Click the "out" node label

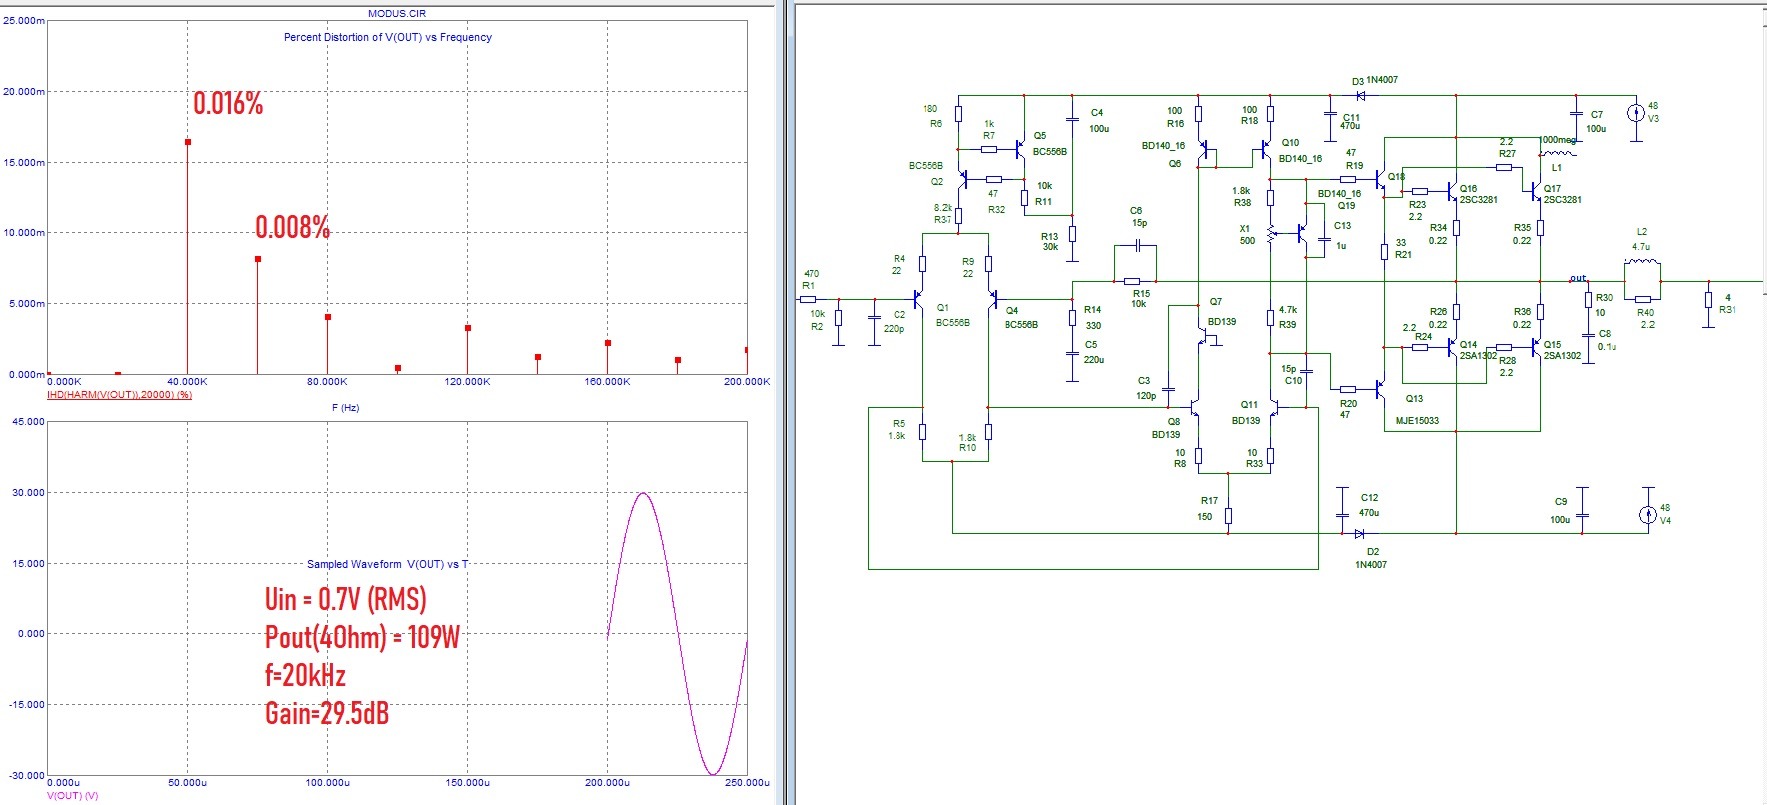pos(1578,278)
